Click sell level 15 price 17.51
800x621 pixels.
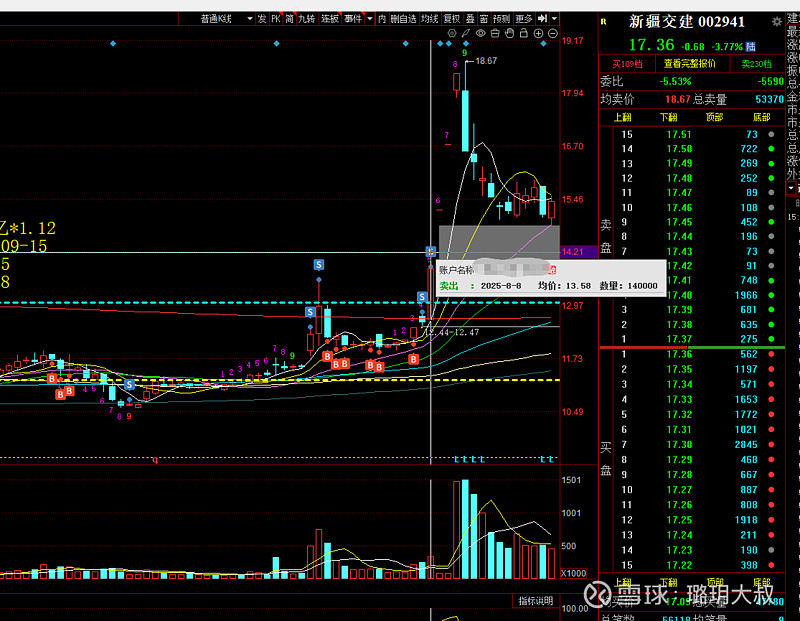pyautogui.click(x=679, y=134)
